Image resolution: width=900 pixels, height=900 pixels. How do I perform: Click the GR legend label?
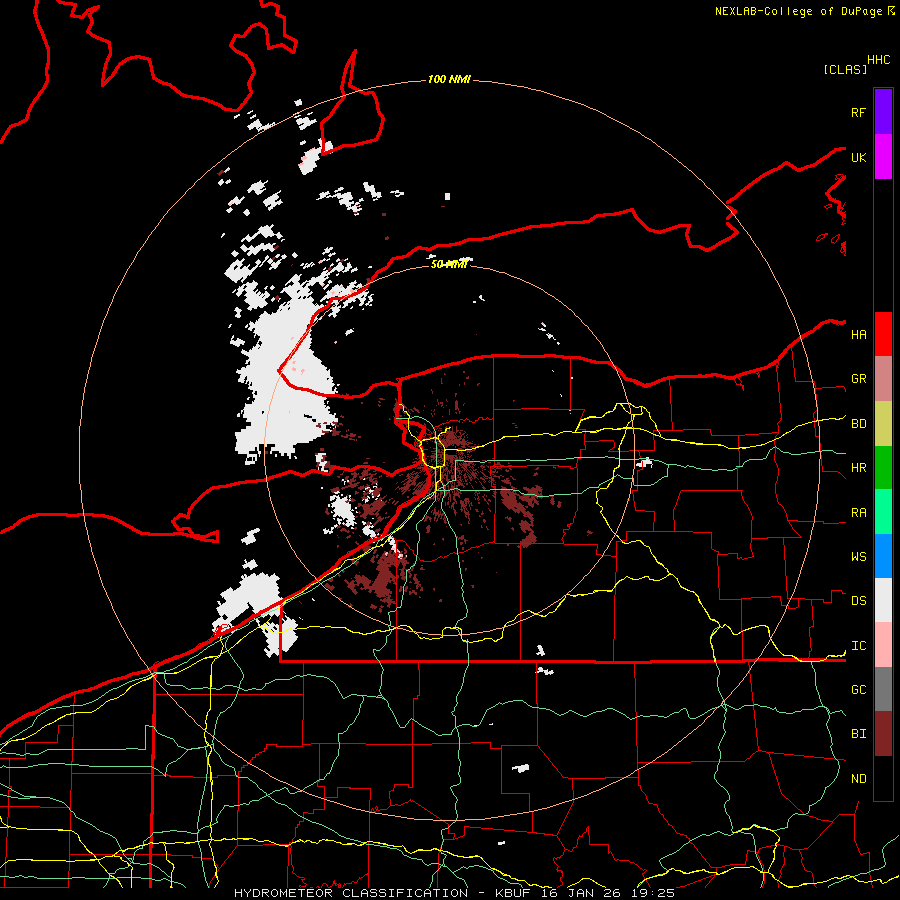click(x=858, y=379)
